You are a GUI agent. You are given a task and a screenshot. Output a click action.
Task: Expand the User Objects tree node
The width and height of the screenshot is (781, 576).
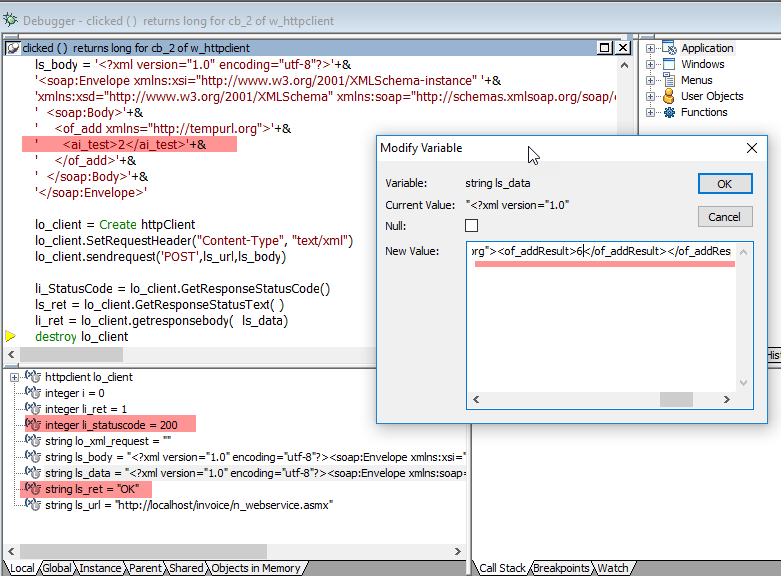pyautogui.click(x=651, y=96)
